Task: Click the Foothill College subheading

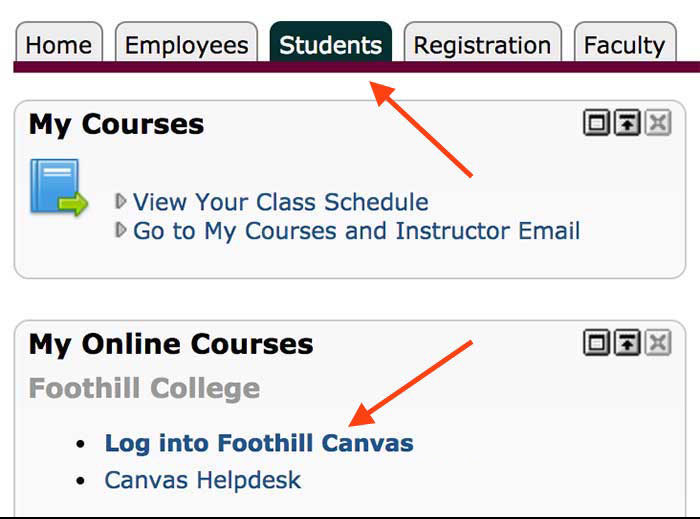Action: coord(144,388)
